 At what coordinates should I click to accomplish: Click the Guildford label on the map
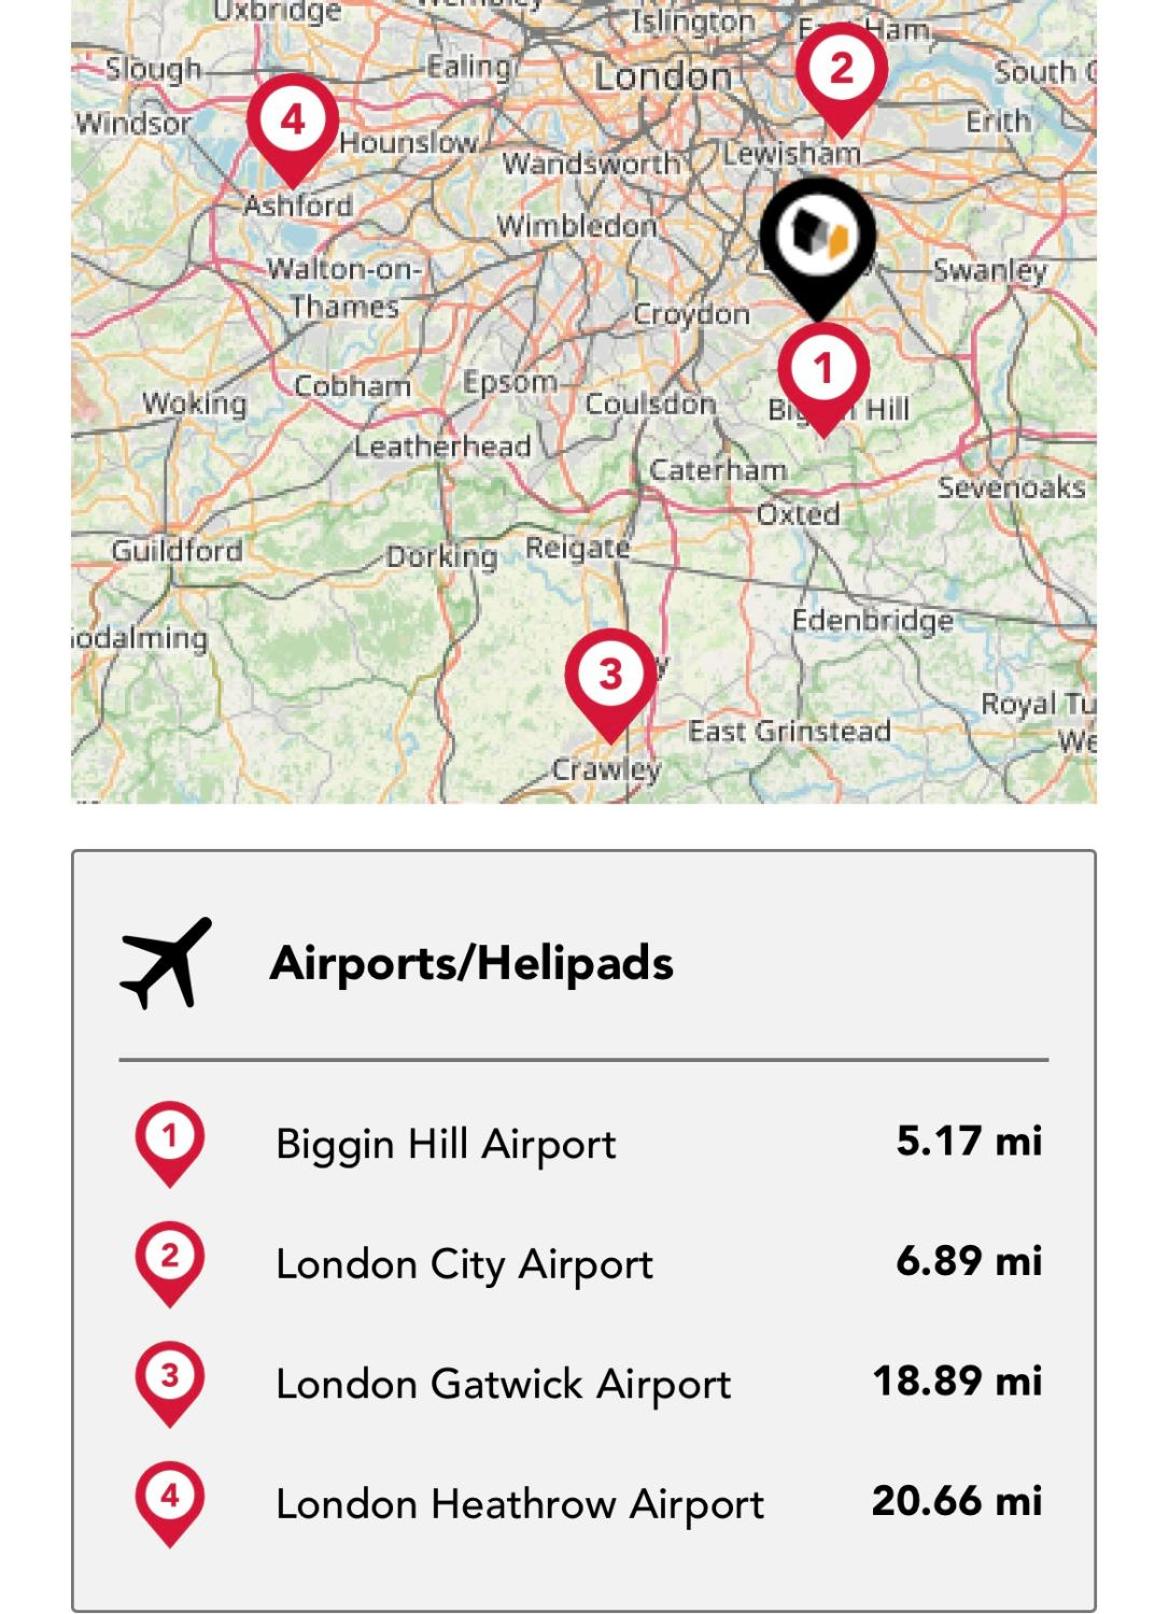pos(177,551)
